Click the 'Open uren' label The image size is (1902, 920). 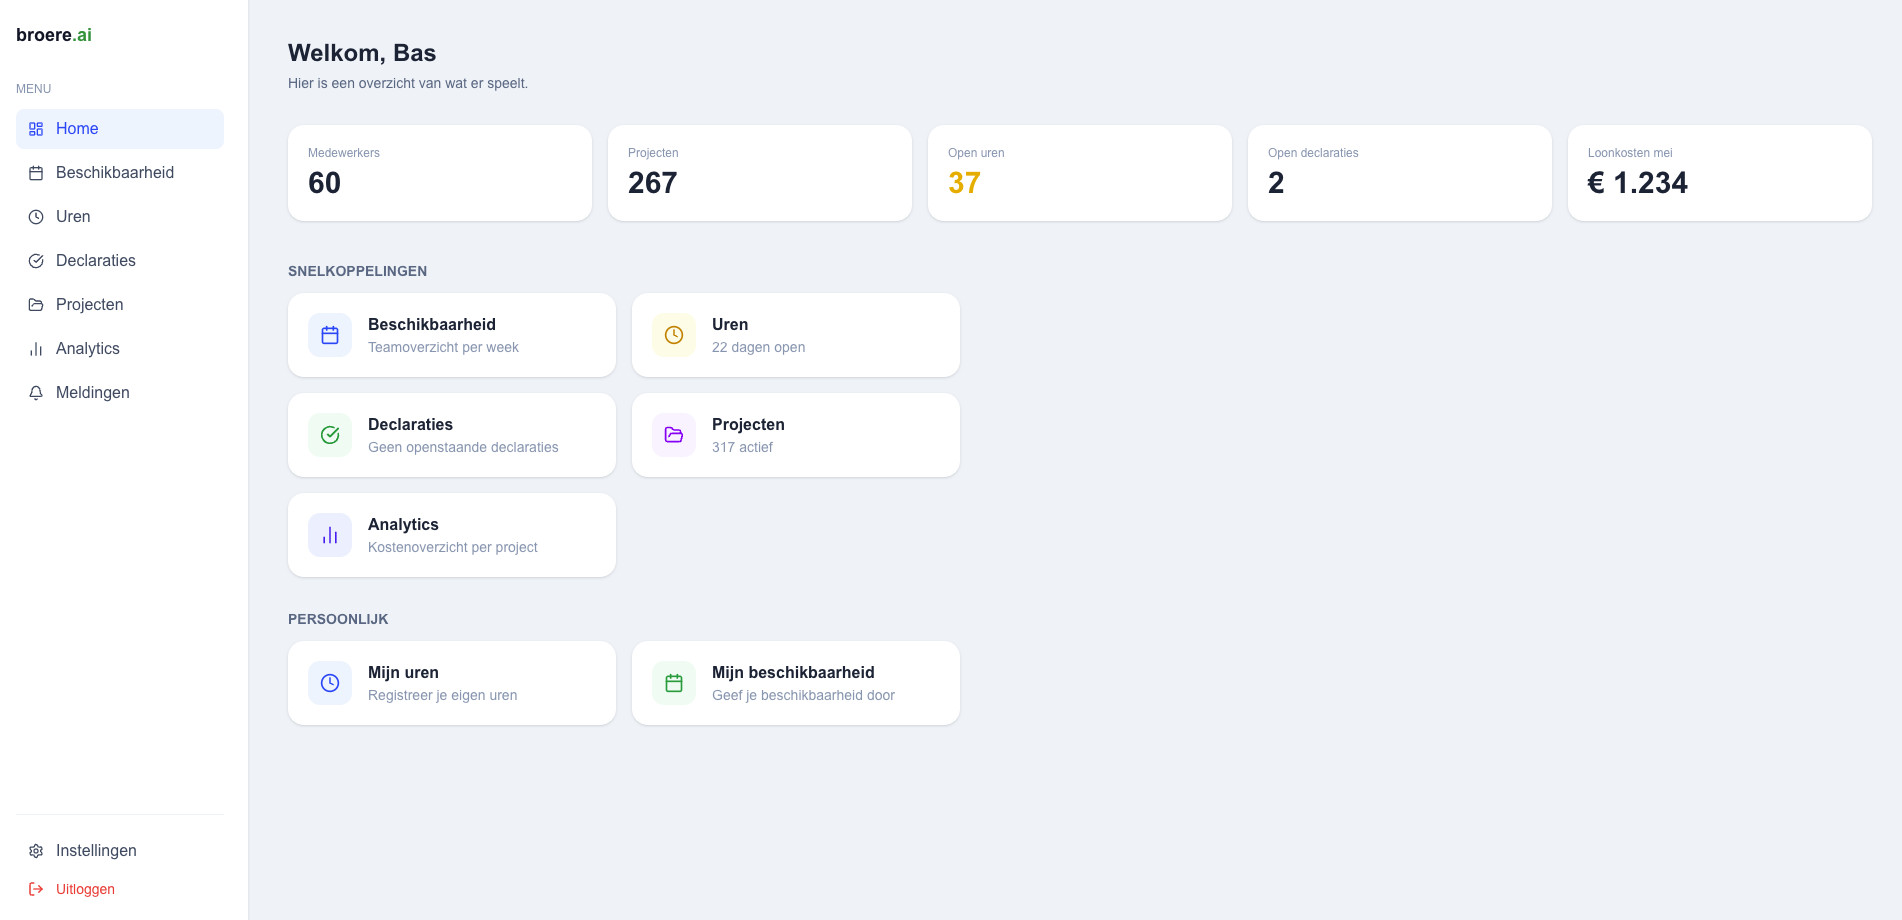tap(976, 153)
